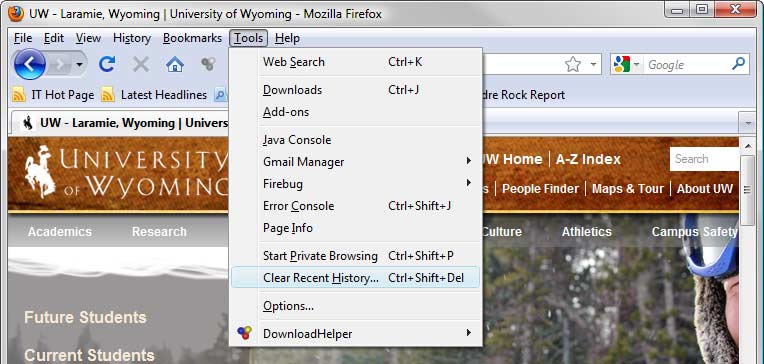Bookmark this page with the star icon
This screenshot has width=764, height=364.
point(573,64)
